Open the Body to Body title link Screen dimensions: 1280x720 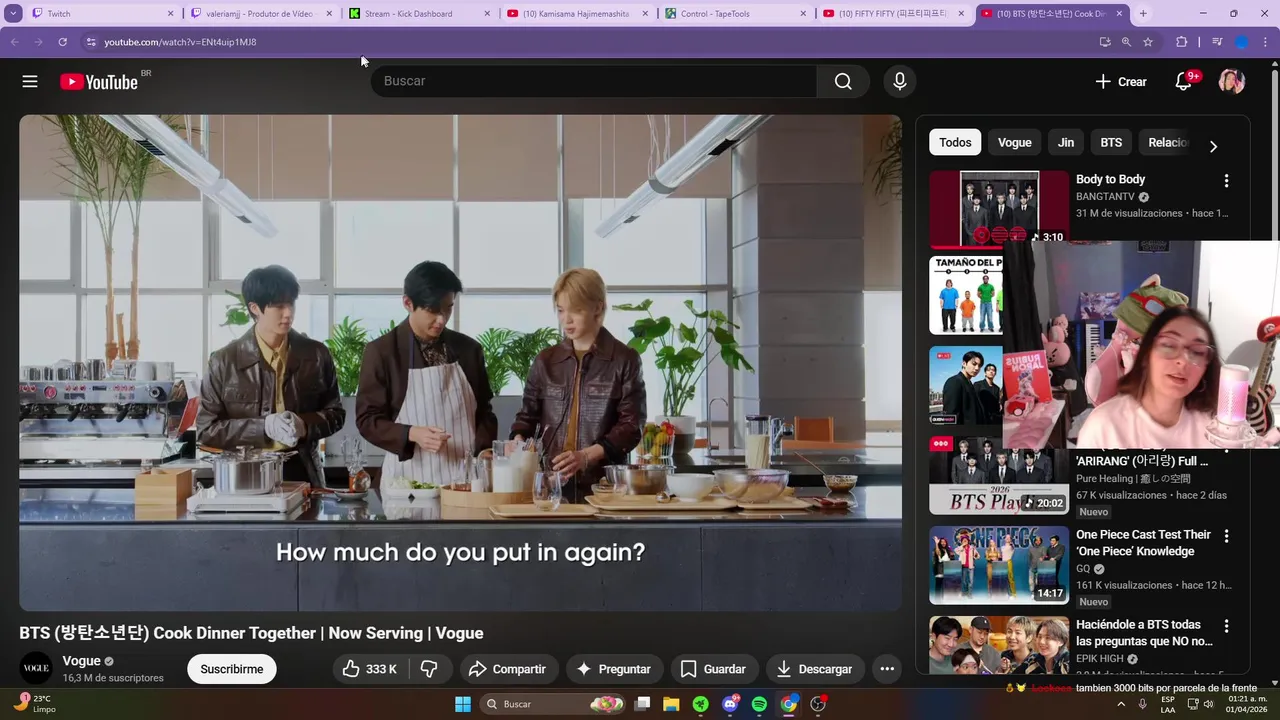[1110, 180]
